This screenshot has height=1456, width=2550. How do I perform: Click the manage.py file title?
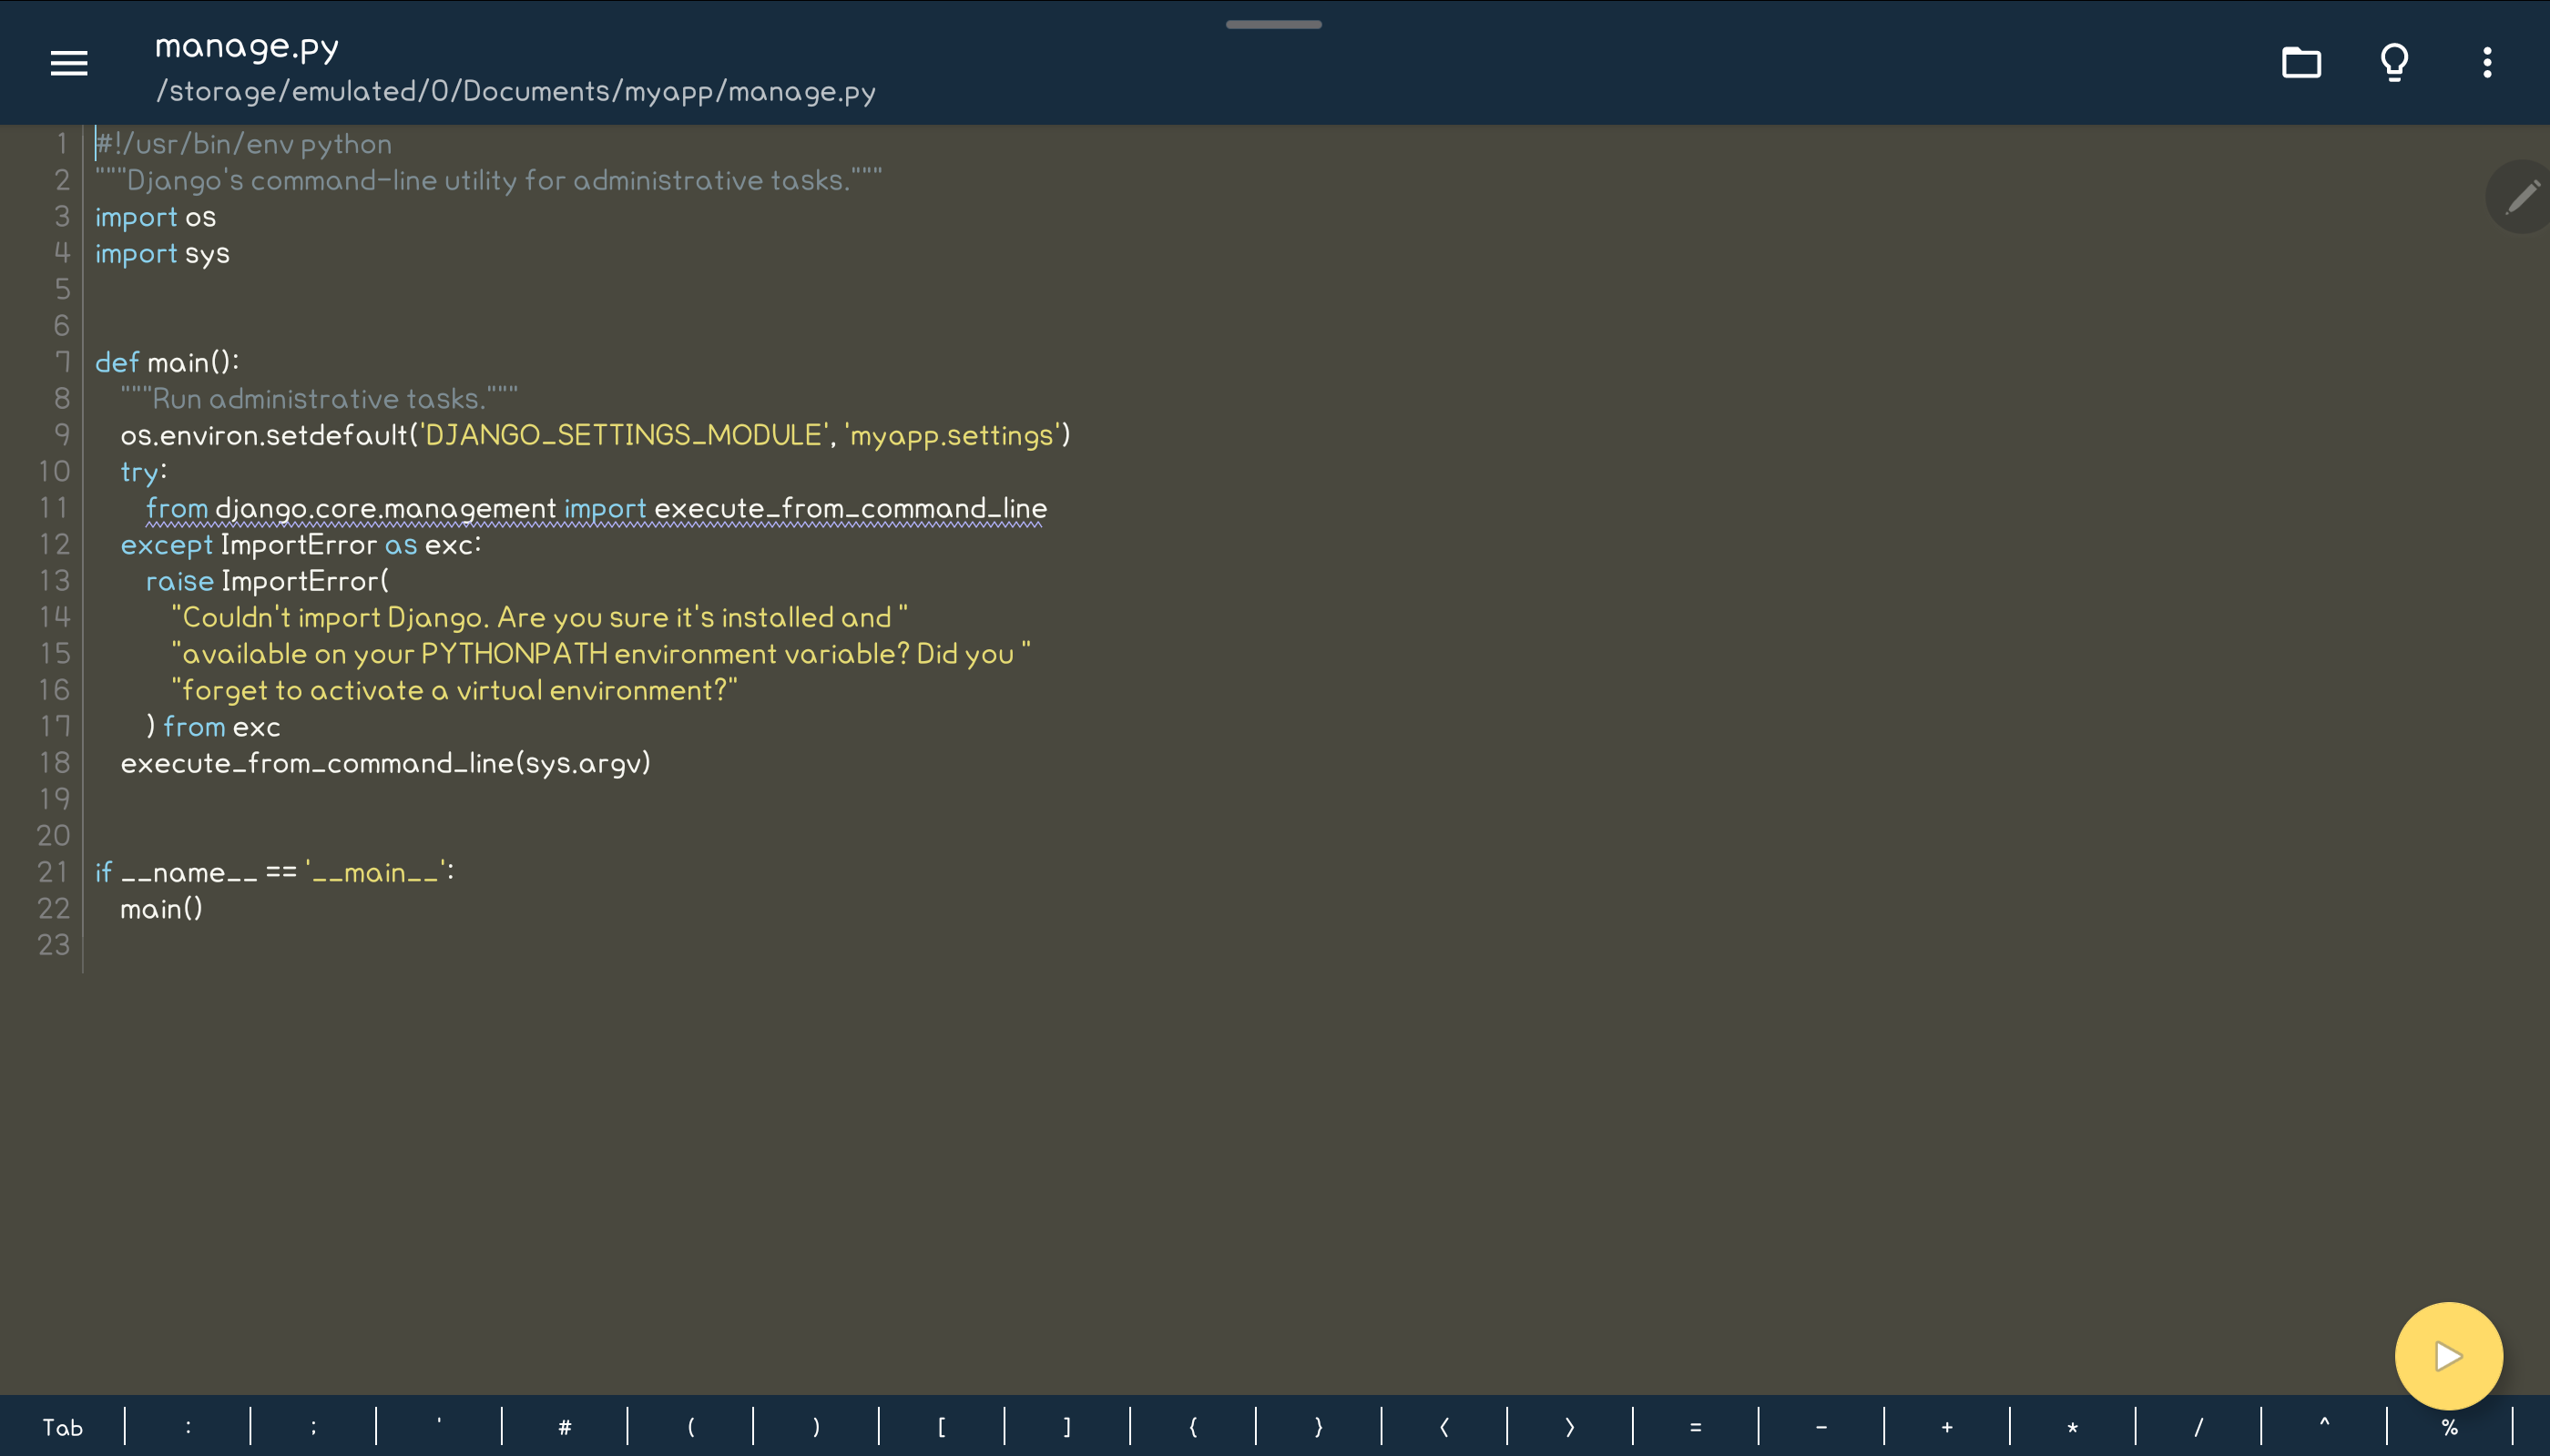(247, 46)
